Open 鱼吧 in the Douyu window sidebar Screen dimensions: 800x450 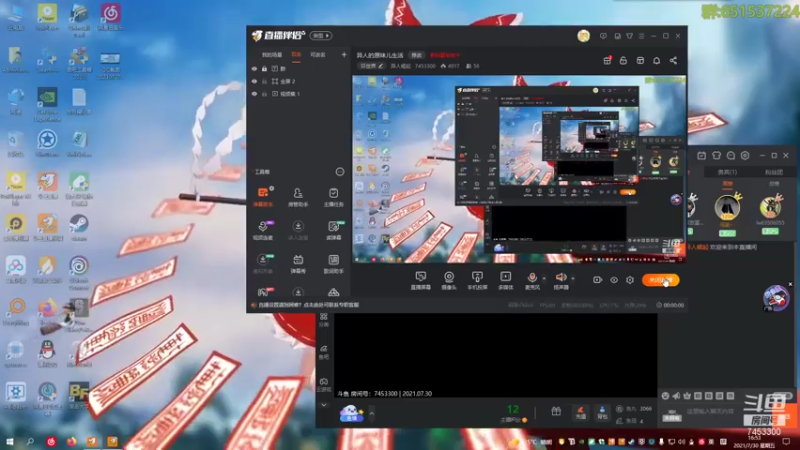click(x=323, y=352)
